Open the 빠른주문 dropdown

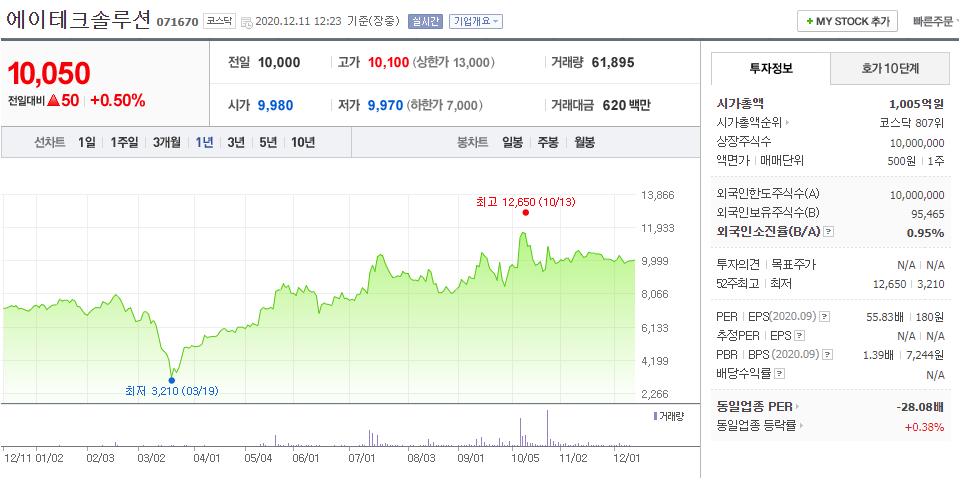935,21
